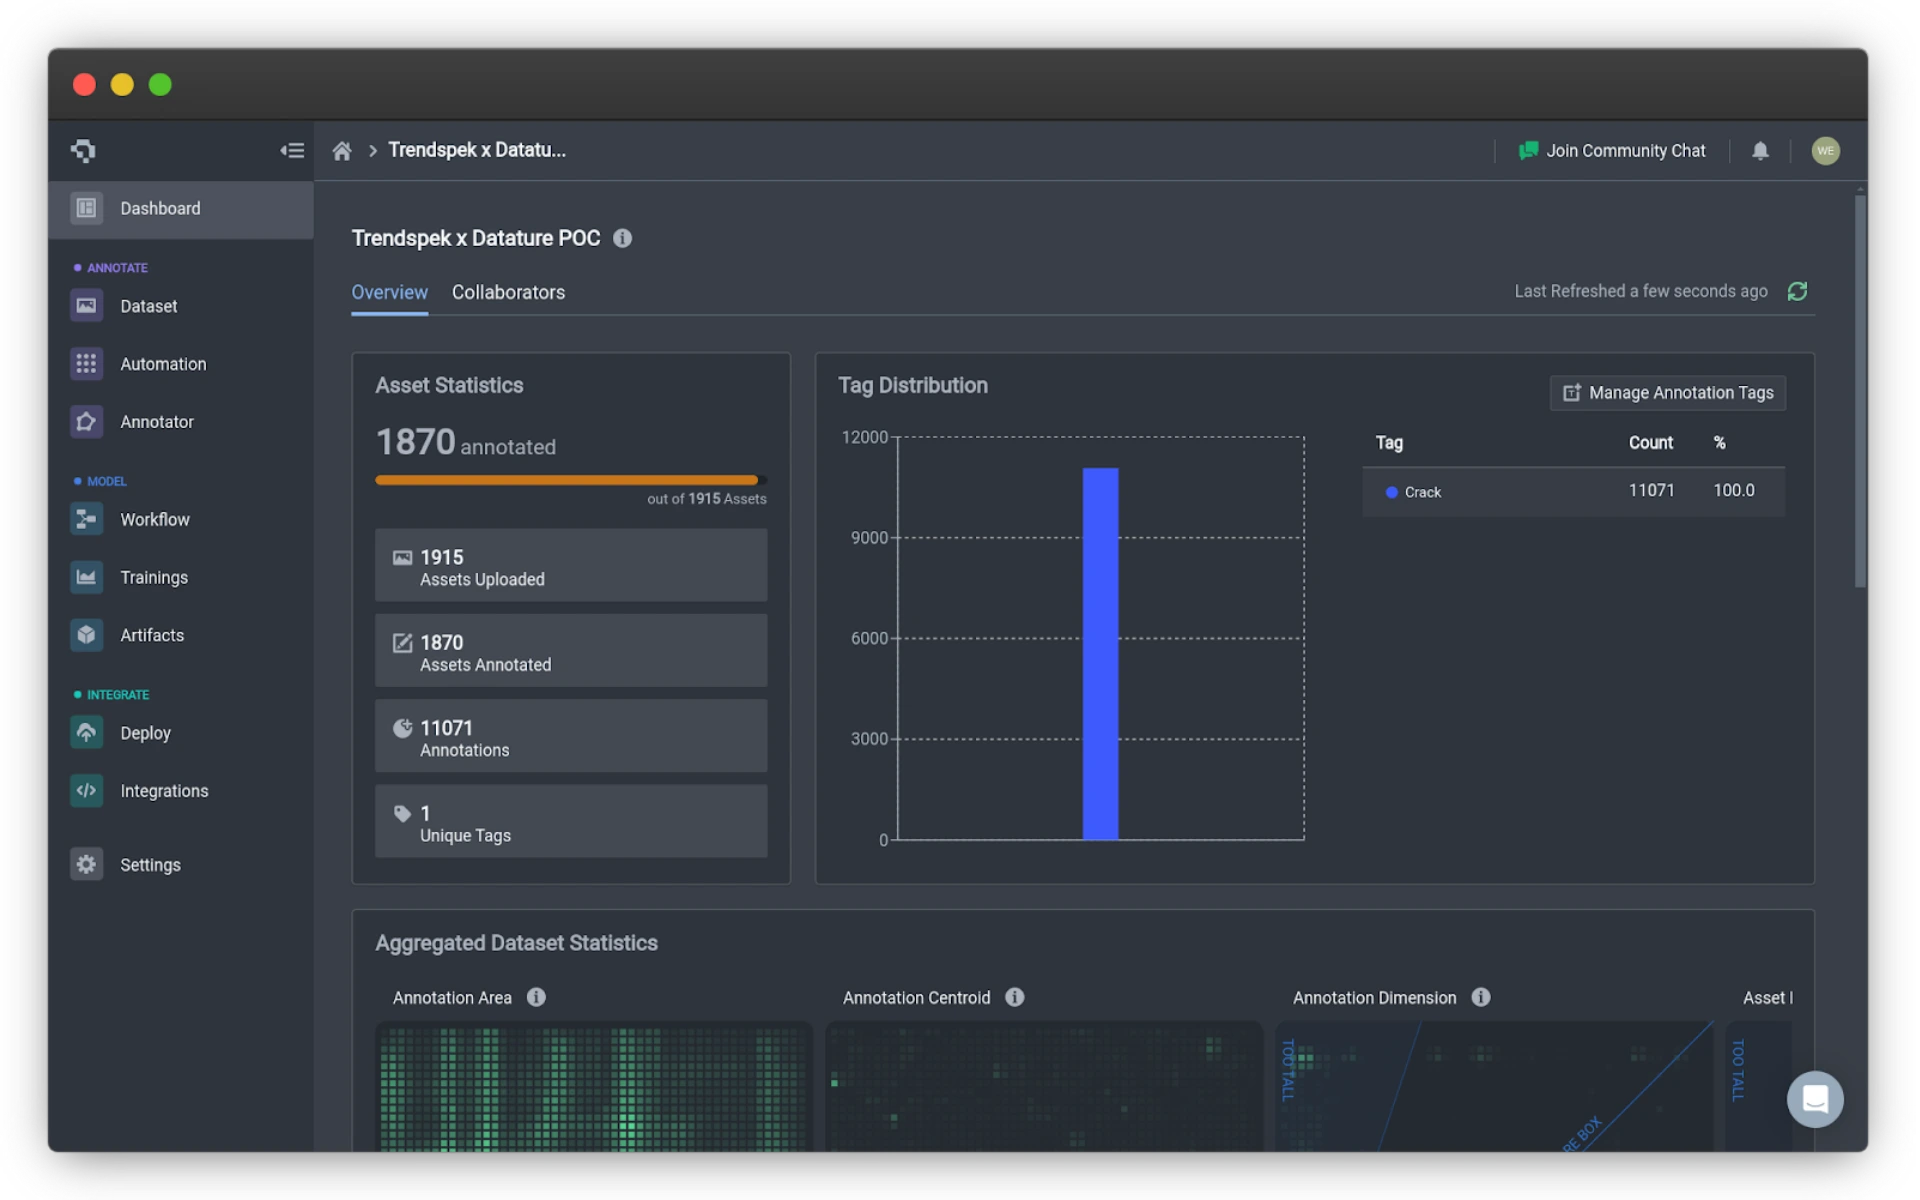Click the home breadcrumb icon
Screen dimensions: 1920x1200
coord(342,151)
